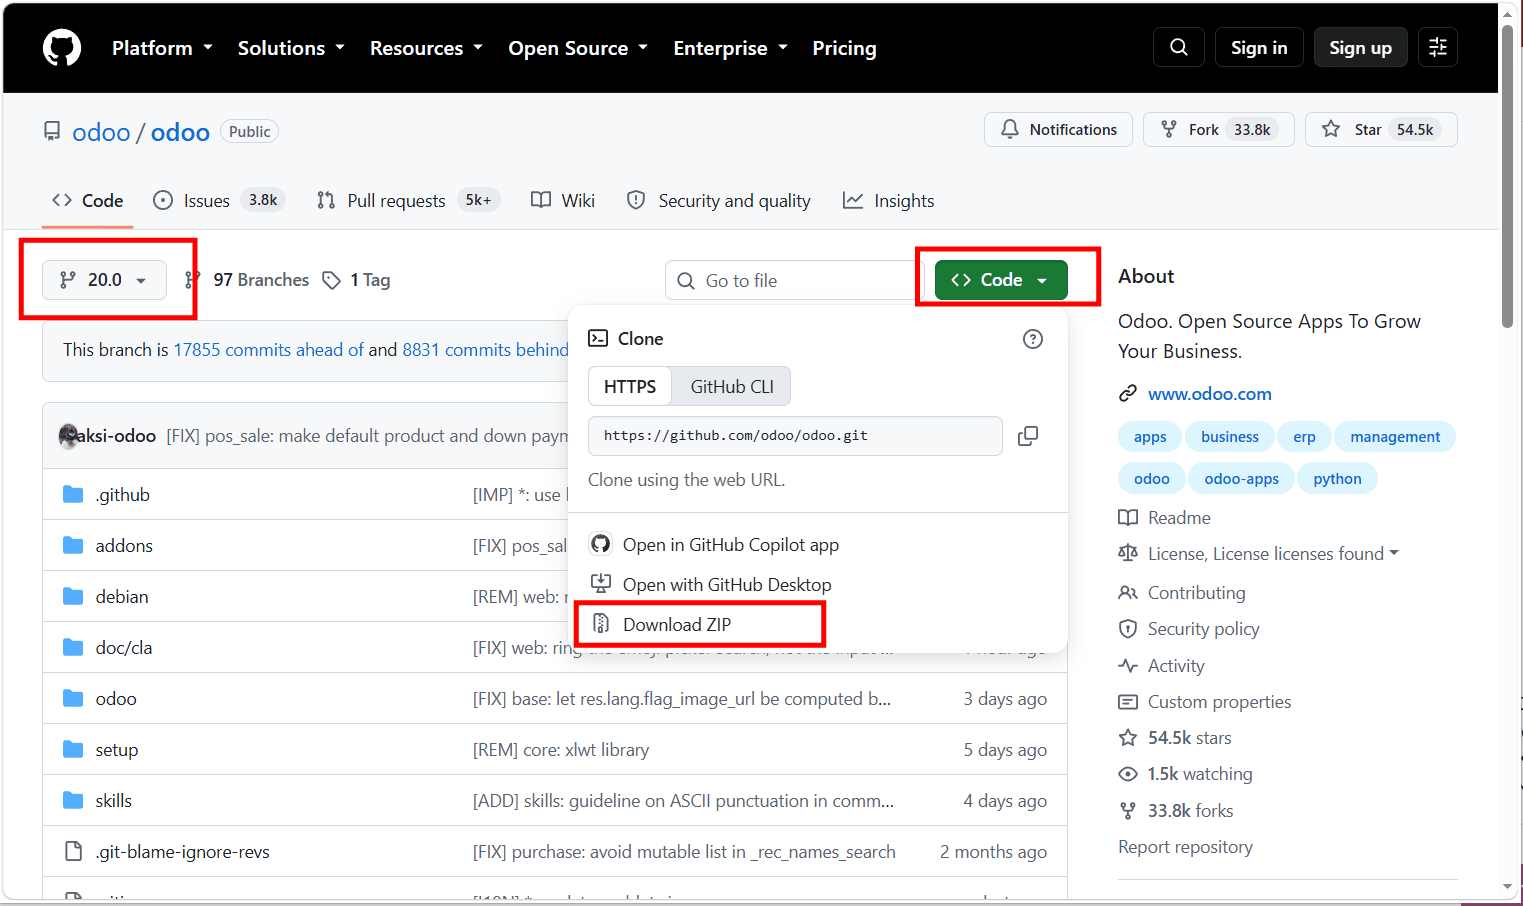Click the Sign in button
Viewport: 1523px width, 906px height.
pyautogui.click(x=1259, y=47)
